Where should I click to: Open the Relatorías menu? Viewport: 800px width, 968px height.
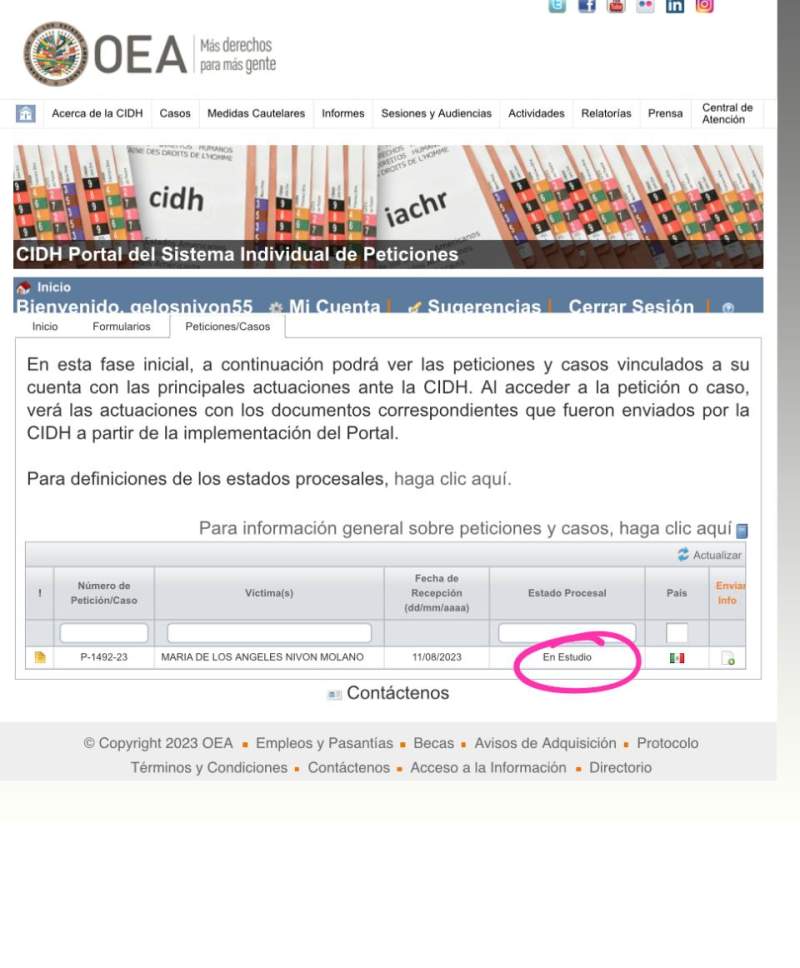point(606,114)
